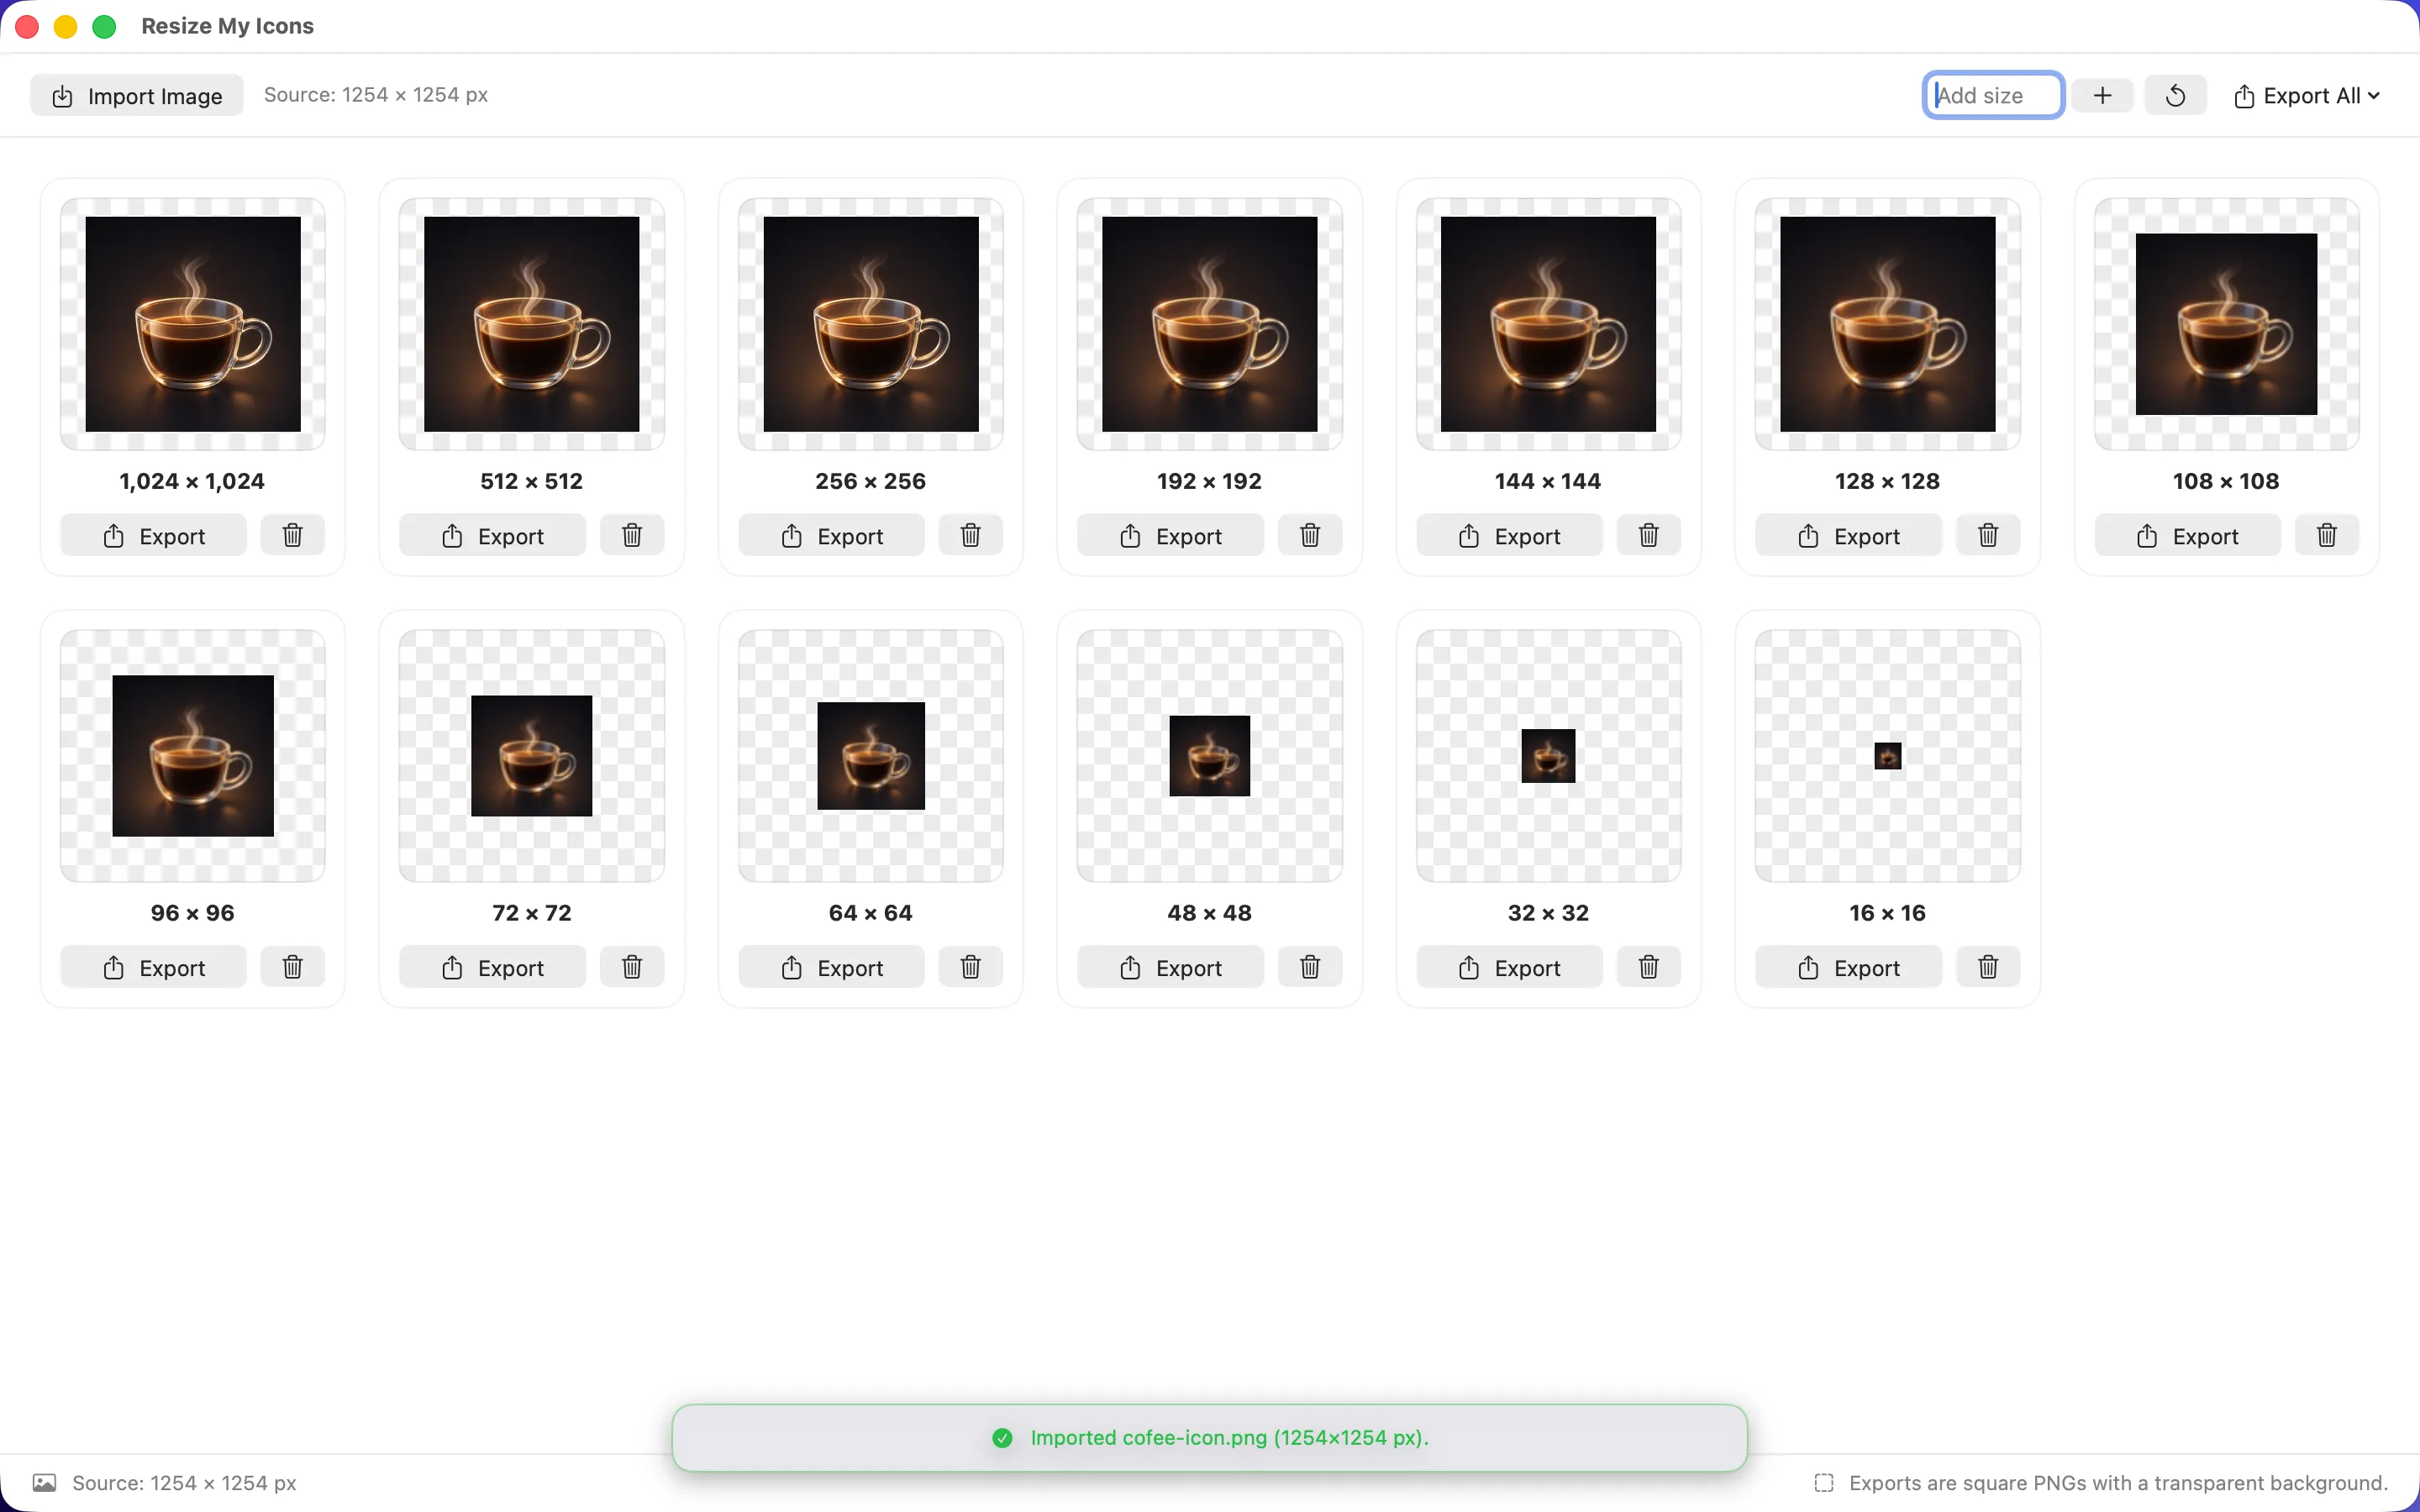Viewport: 2420px width, 1512px height.
Task: Click the green checkmark in import notification
Action: pos(1002,1437)
